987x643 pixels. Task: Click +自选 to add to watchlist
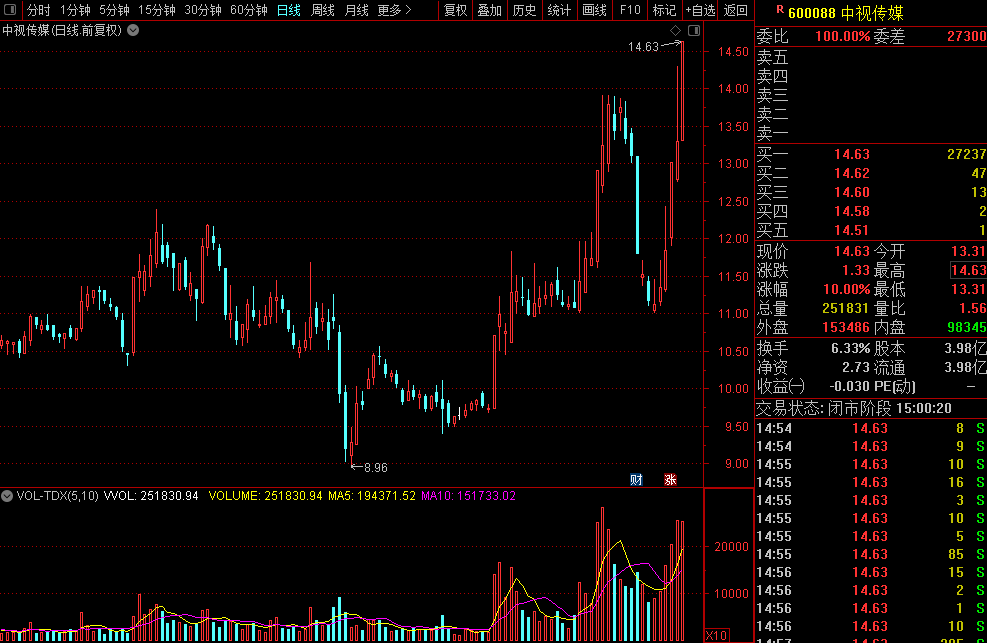[700, 10]
